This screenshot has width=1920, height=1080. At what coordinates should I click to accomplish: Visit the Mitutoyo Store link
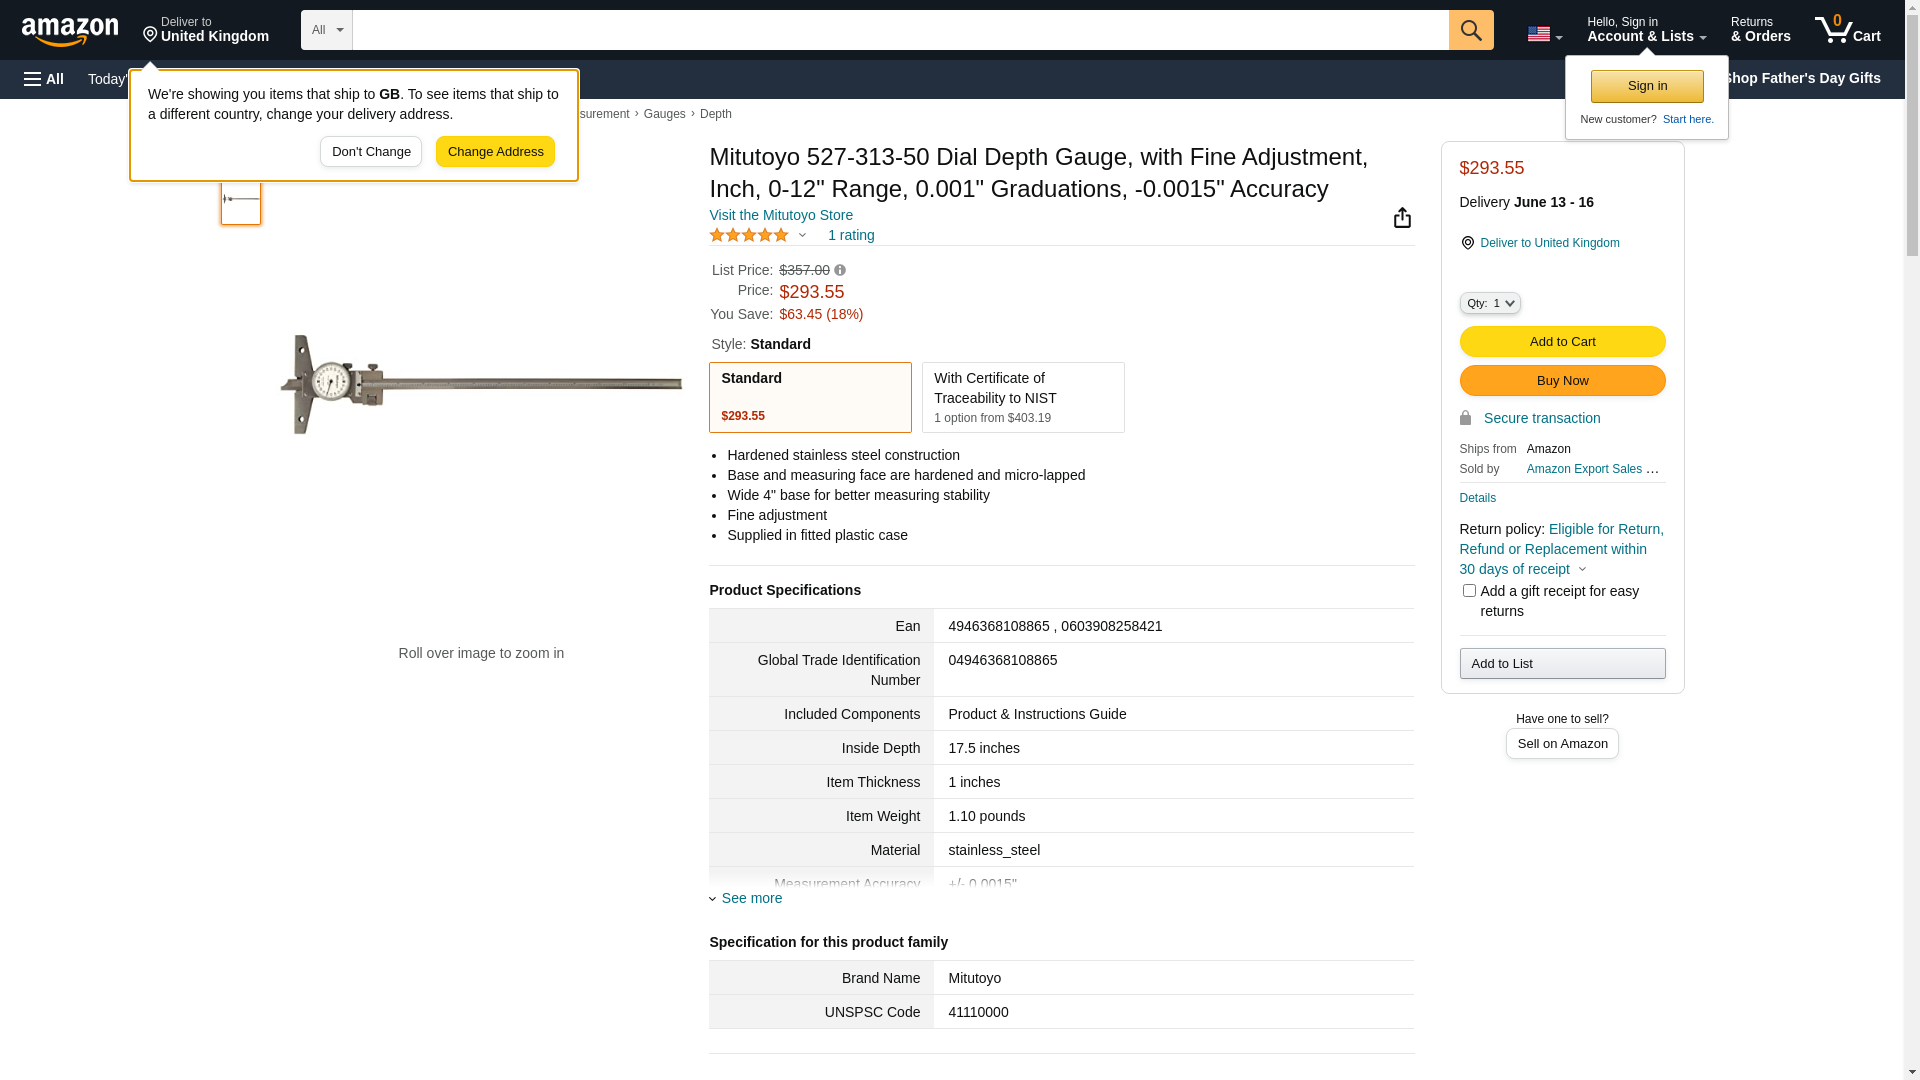tap(780, 215)
